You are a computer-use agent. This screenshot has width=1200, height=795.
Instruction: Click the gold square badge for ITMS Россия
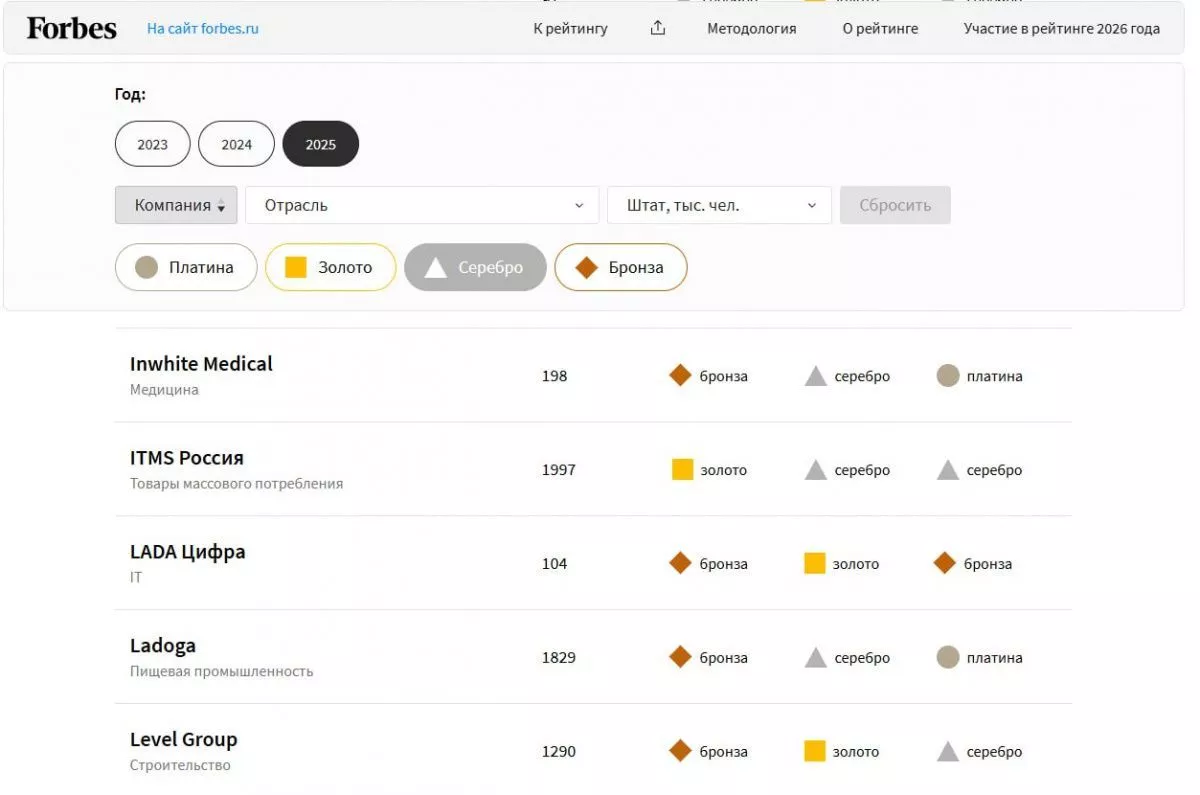pyautogui.click(x=683, y=469)
